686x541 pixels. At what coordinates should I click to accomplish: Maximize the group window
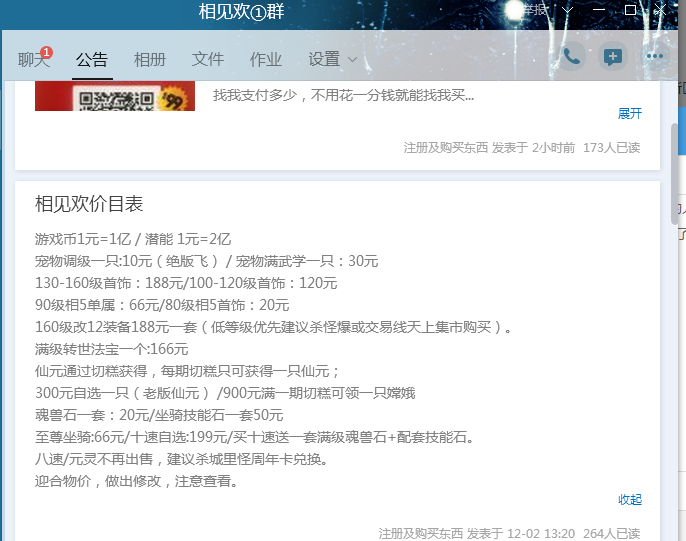pyautogui.click(x=631, y=10)
